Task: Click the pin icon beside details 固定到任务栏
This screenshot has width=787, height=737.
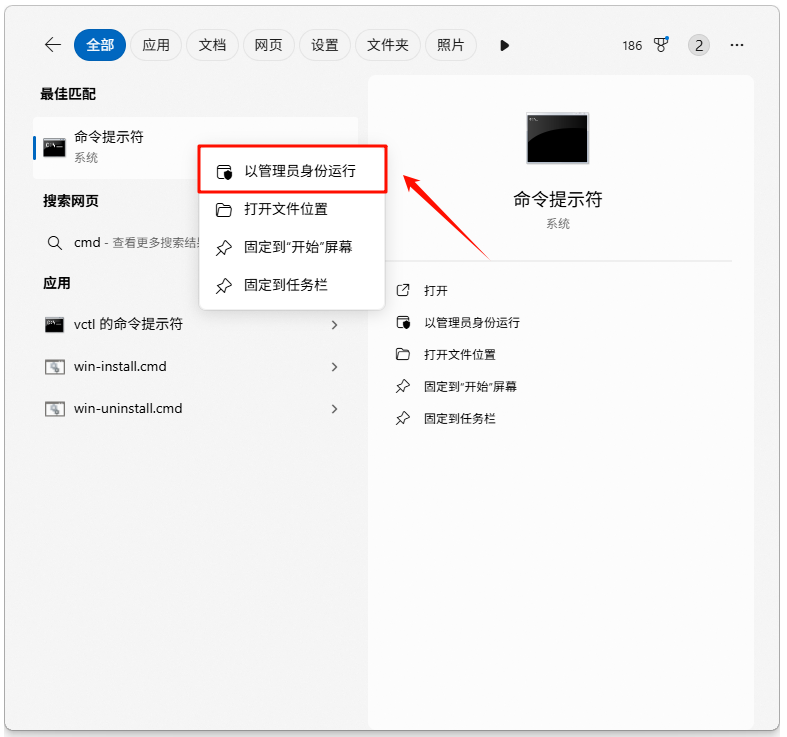Action: tap(403, 418)
